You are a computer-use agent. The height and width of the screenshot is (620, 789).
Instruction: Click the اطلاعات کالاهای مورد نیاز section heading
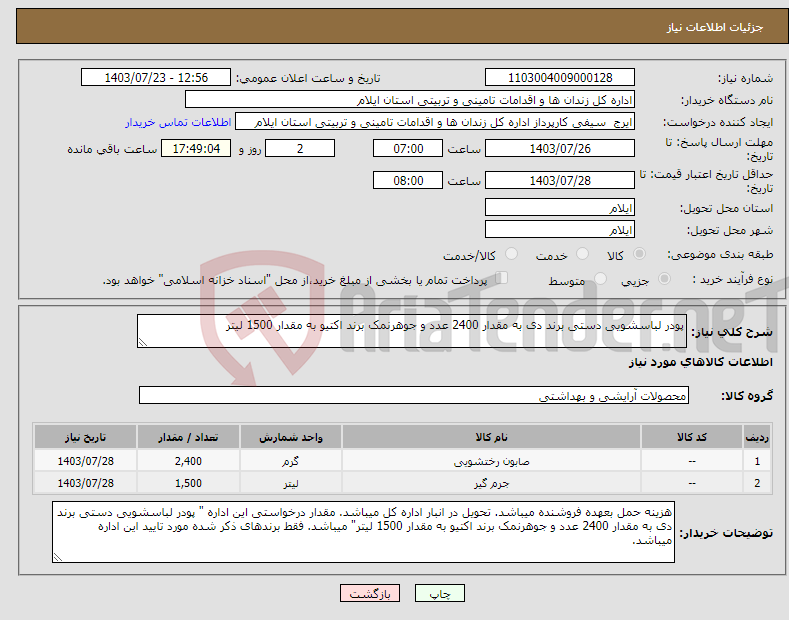[x=700, y=362]
